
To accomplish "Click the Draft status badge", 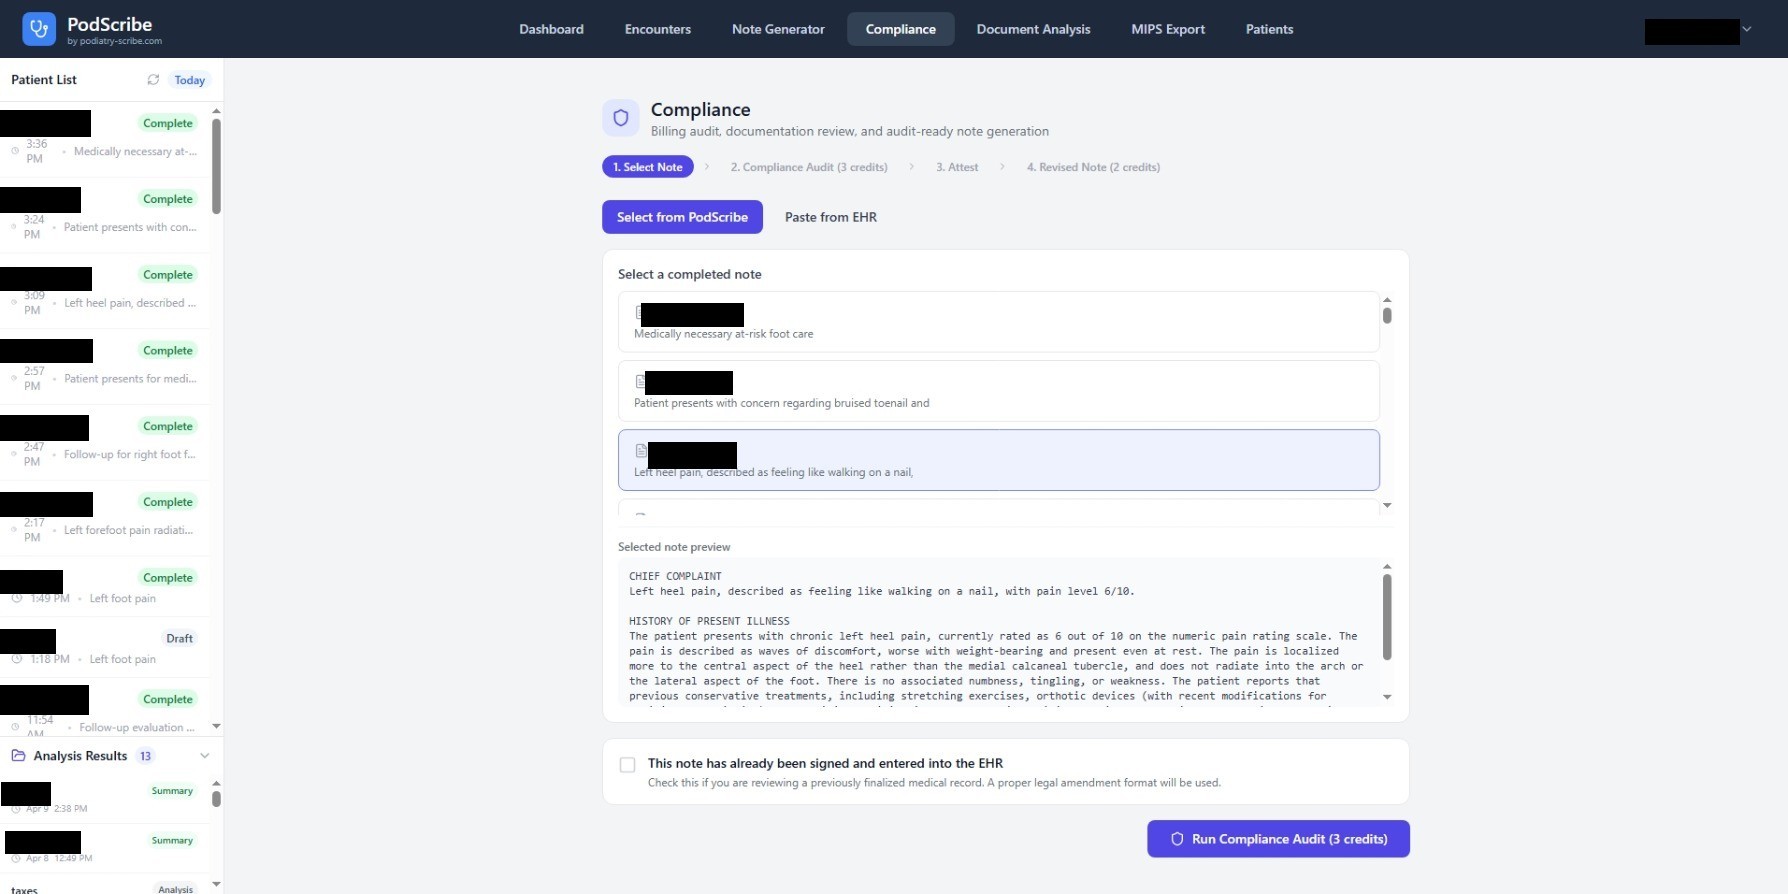I will (180, 638).
